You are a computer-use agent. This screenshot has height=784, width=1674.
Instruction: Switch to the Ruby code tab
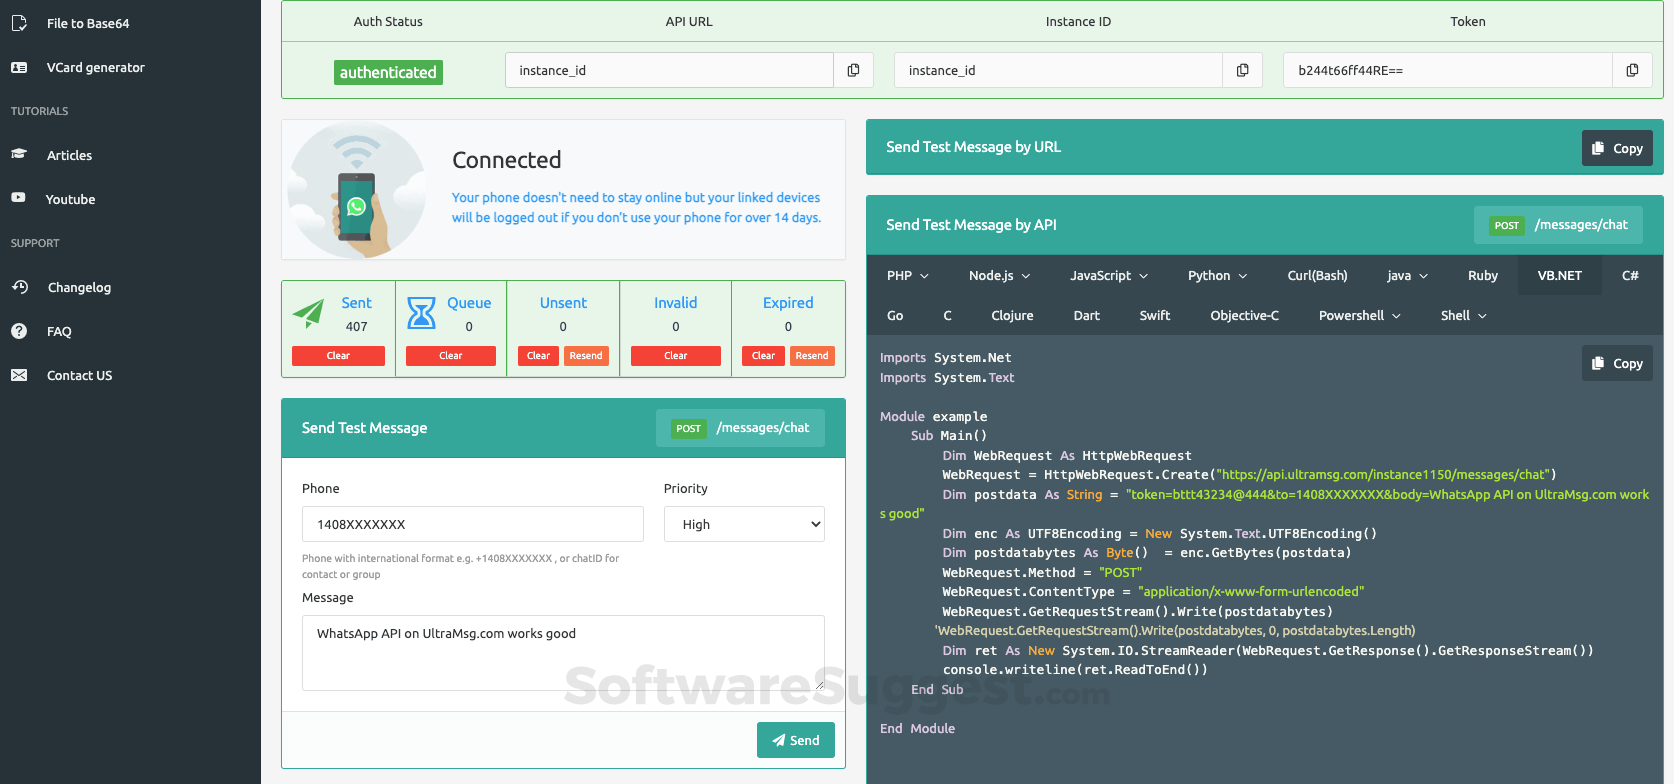coord(1482,276)
